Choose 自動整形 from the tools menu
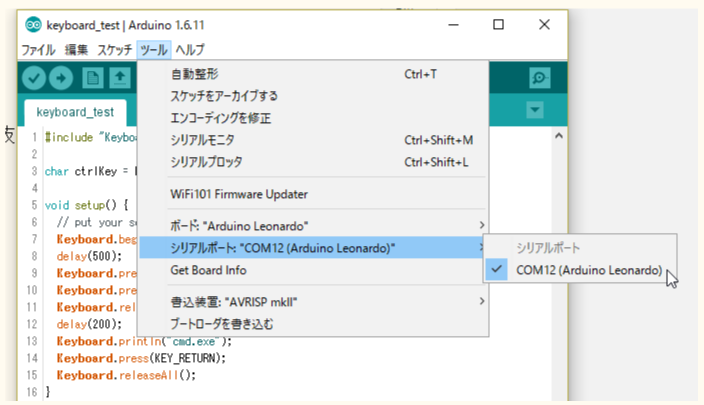 (313, 74)
